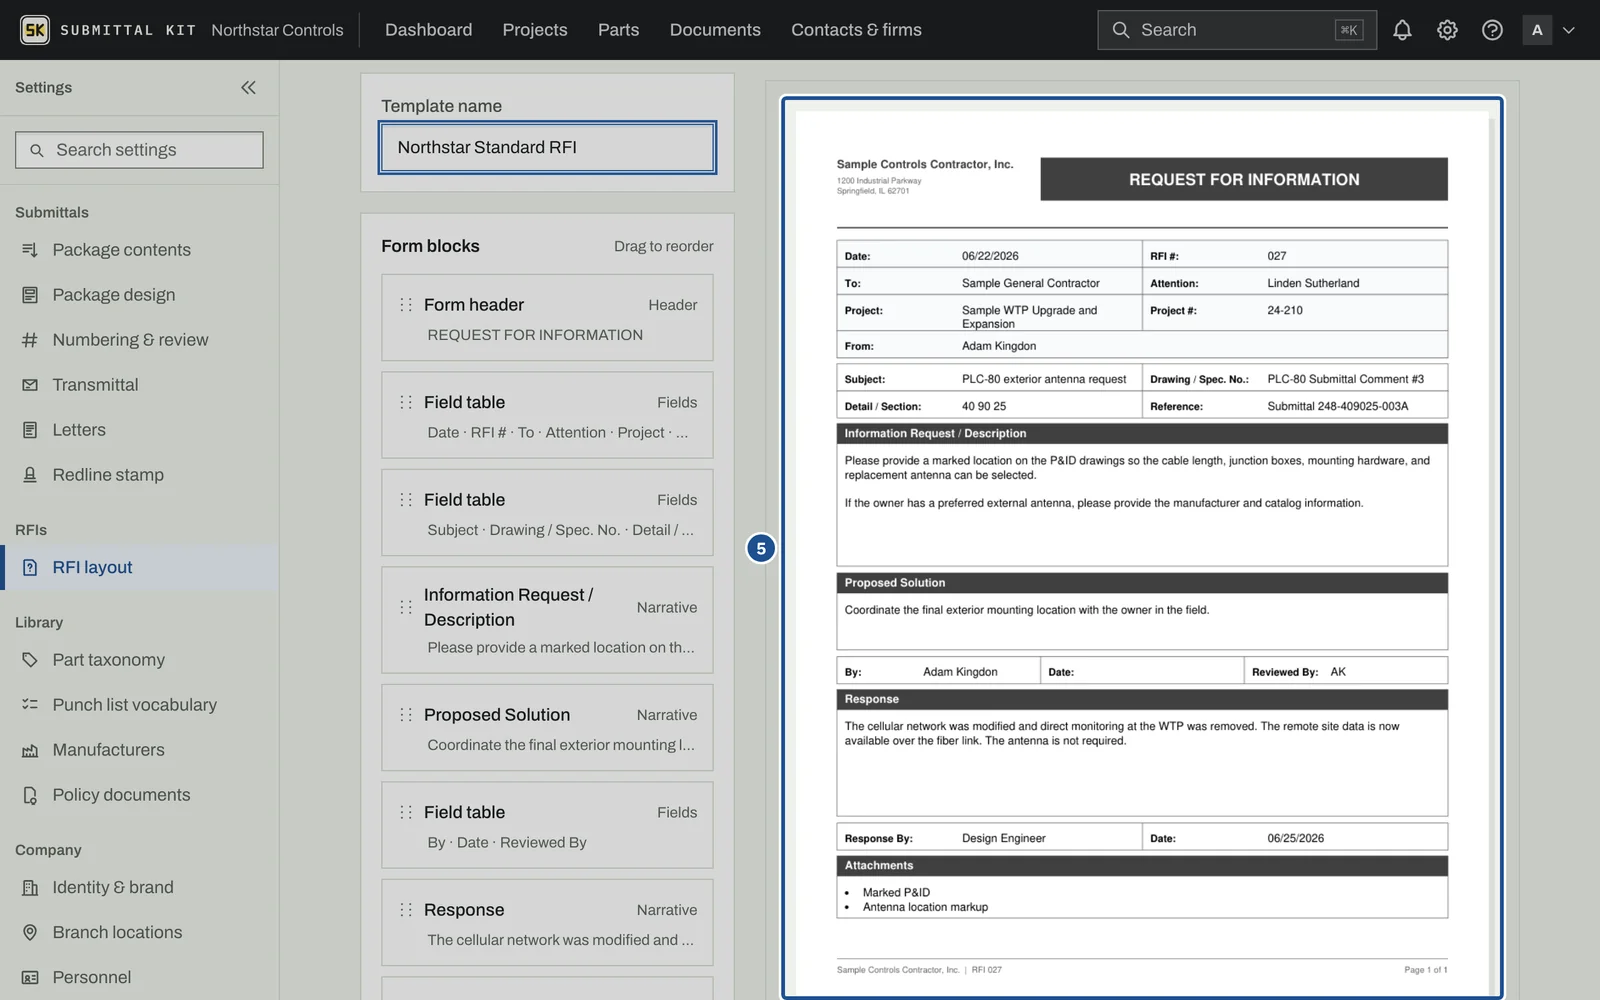Screen dimensions: 1600x1000
Task: Click the Manufacturers factory icon
Action: 30,750
